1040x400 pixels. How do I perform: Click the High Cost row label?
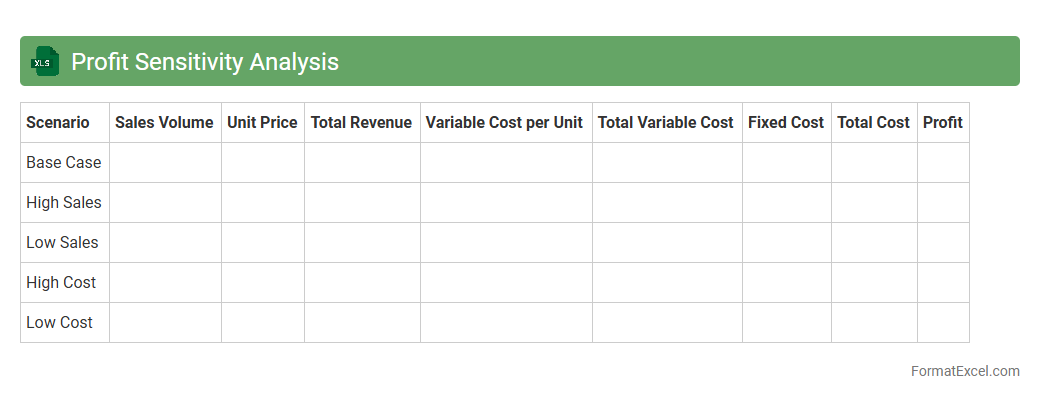click(x=61, y=282)
